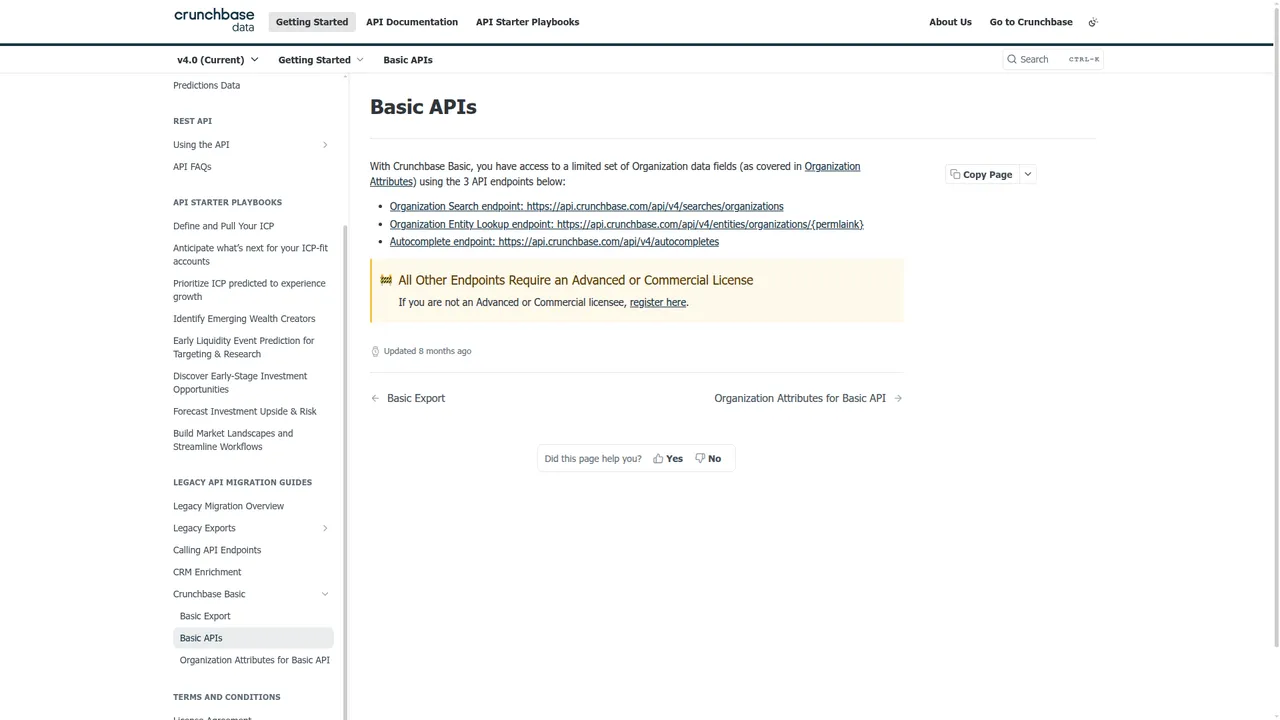This screenshot has height=720, width=1280.
Task: Click the Copy Page clipboard icon
Action: (956, 174)
